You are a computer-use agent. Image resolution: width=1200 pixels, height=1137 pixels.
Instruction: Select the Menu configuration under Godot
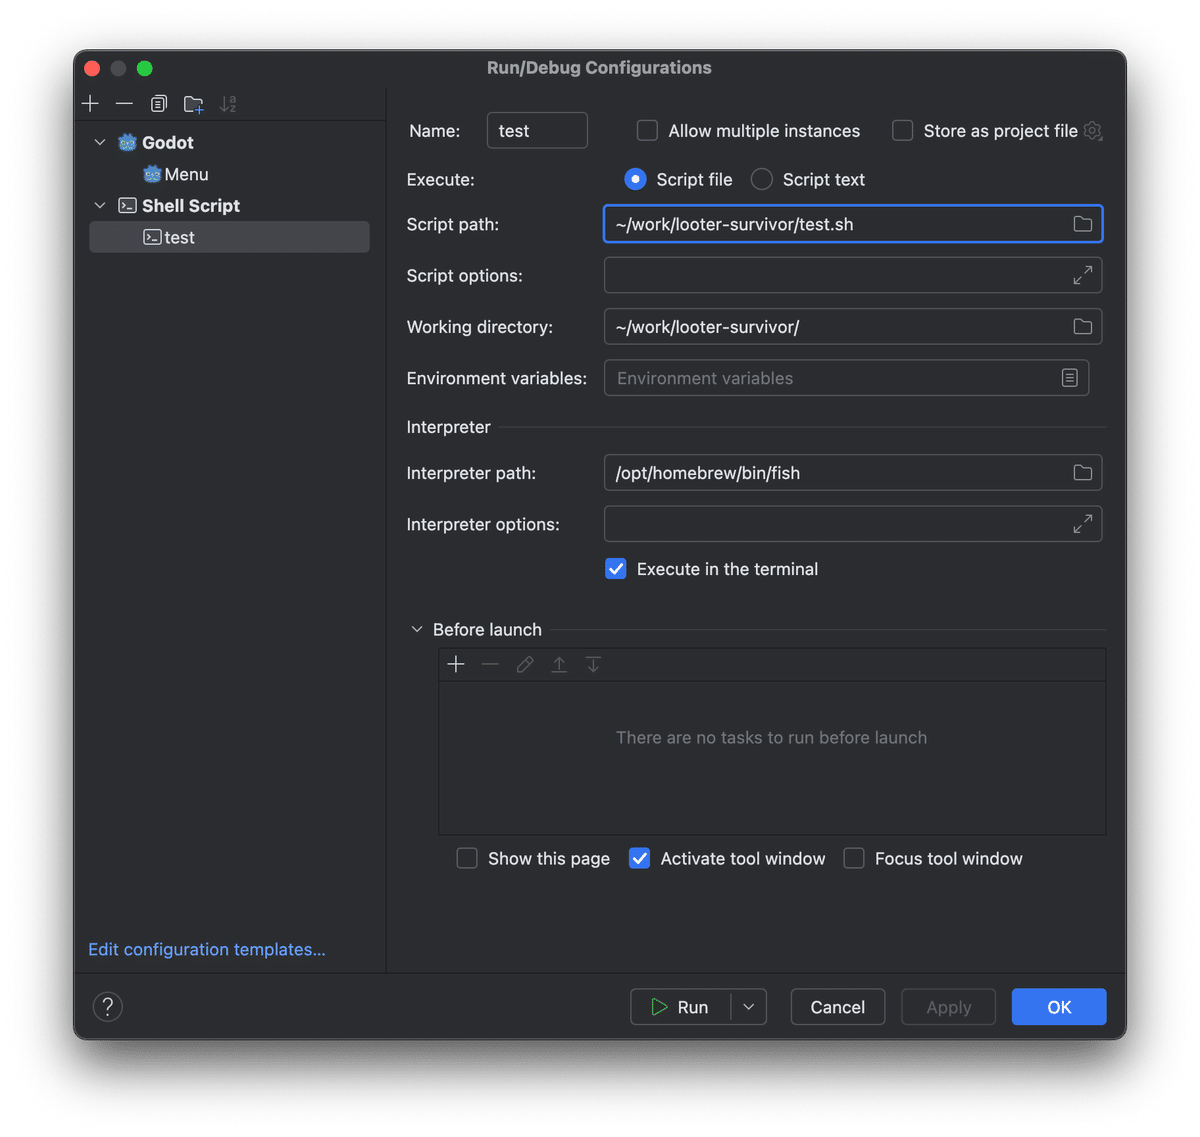coord(186,174)
